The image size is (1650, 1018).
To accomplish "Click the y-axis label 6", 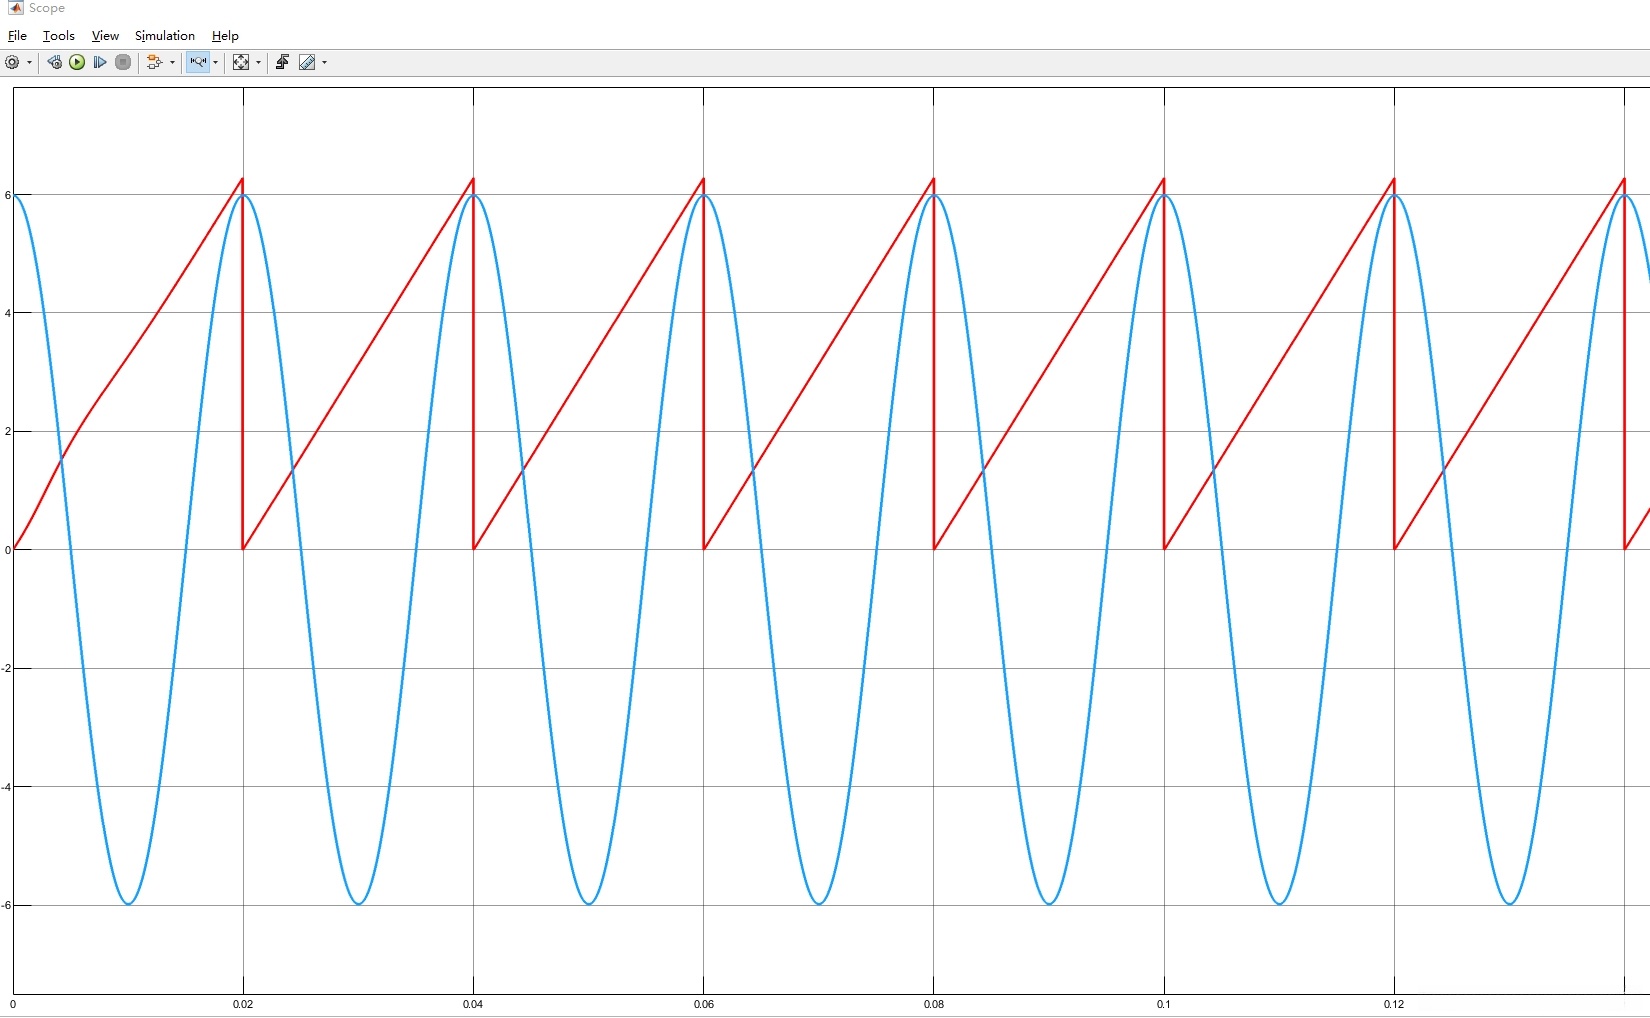I will (8, 195).
